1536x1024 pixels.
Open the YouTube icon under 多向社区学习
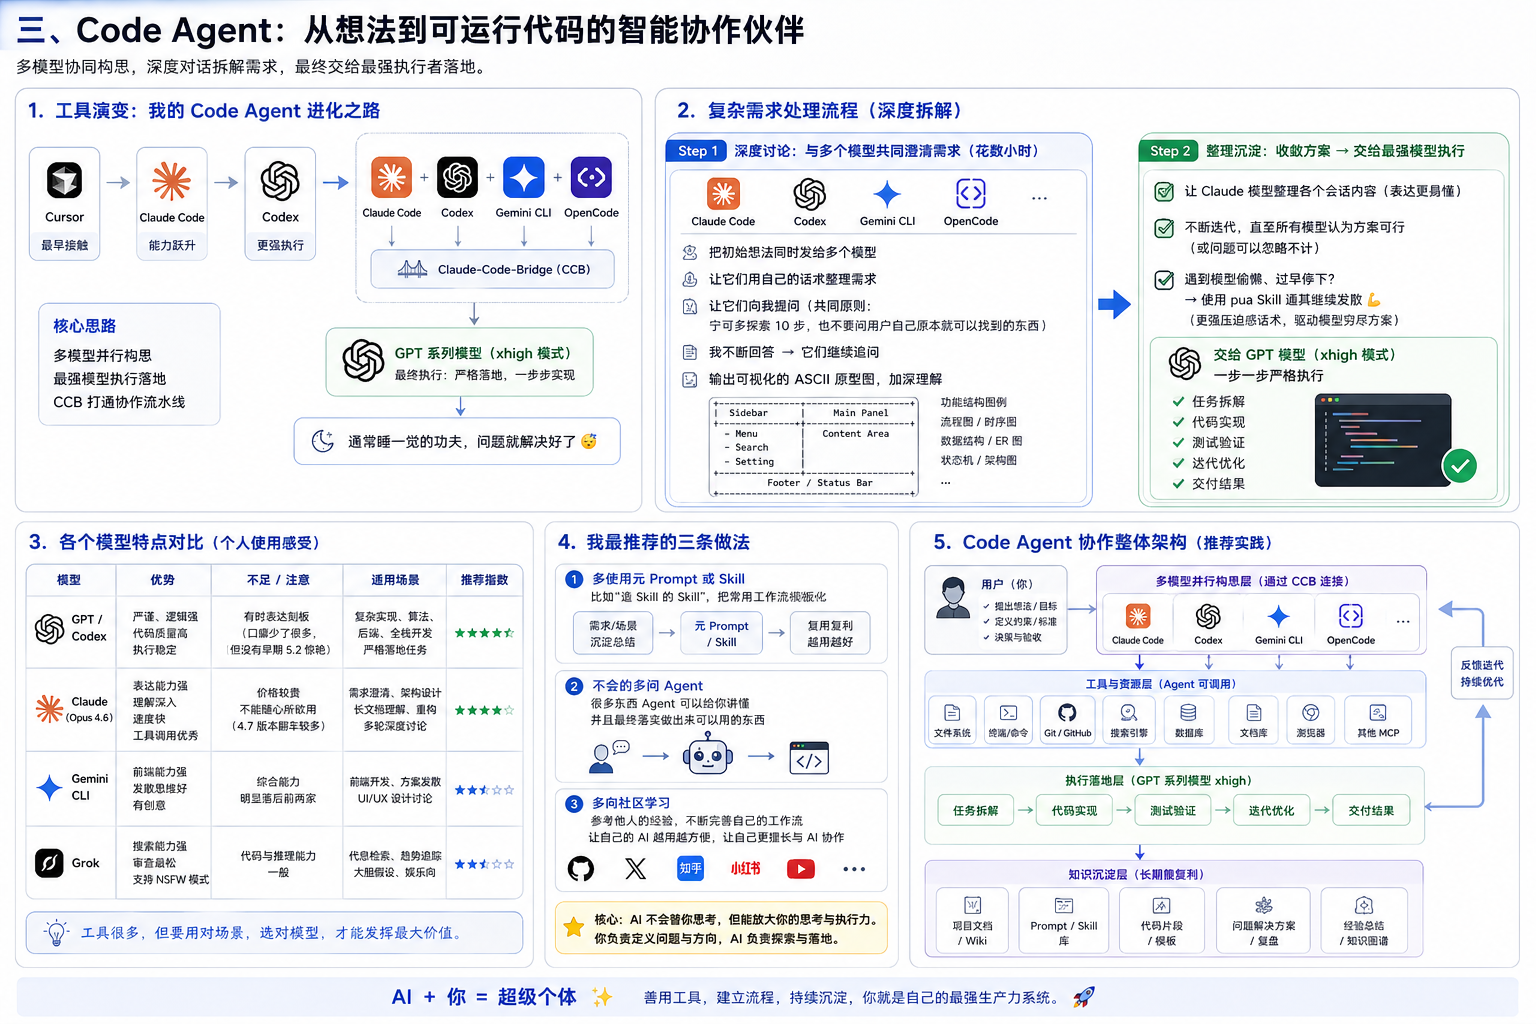(x=801, y=869)
